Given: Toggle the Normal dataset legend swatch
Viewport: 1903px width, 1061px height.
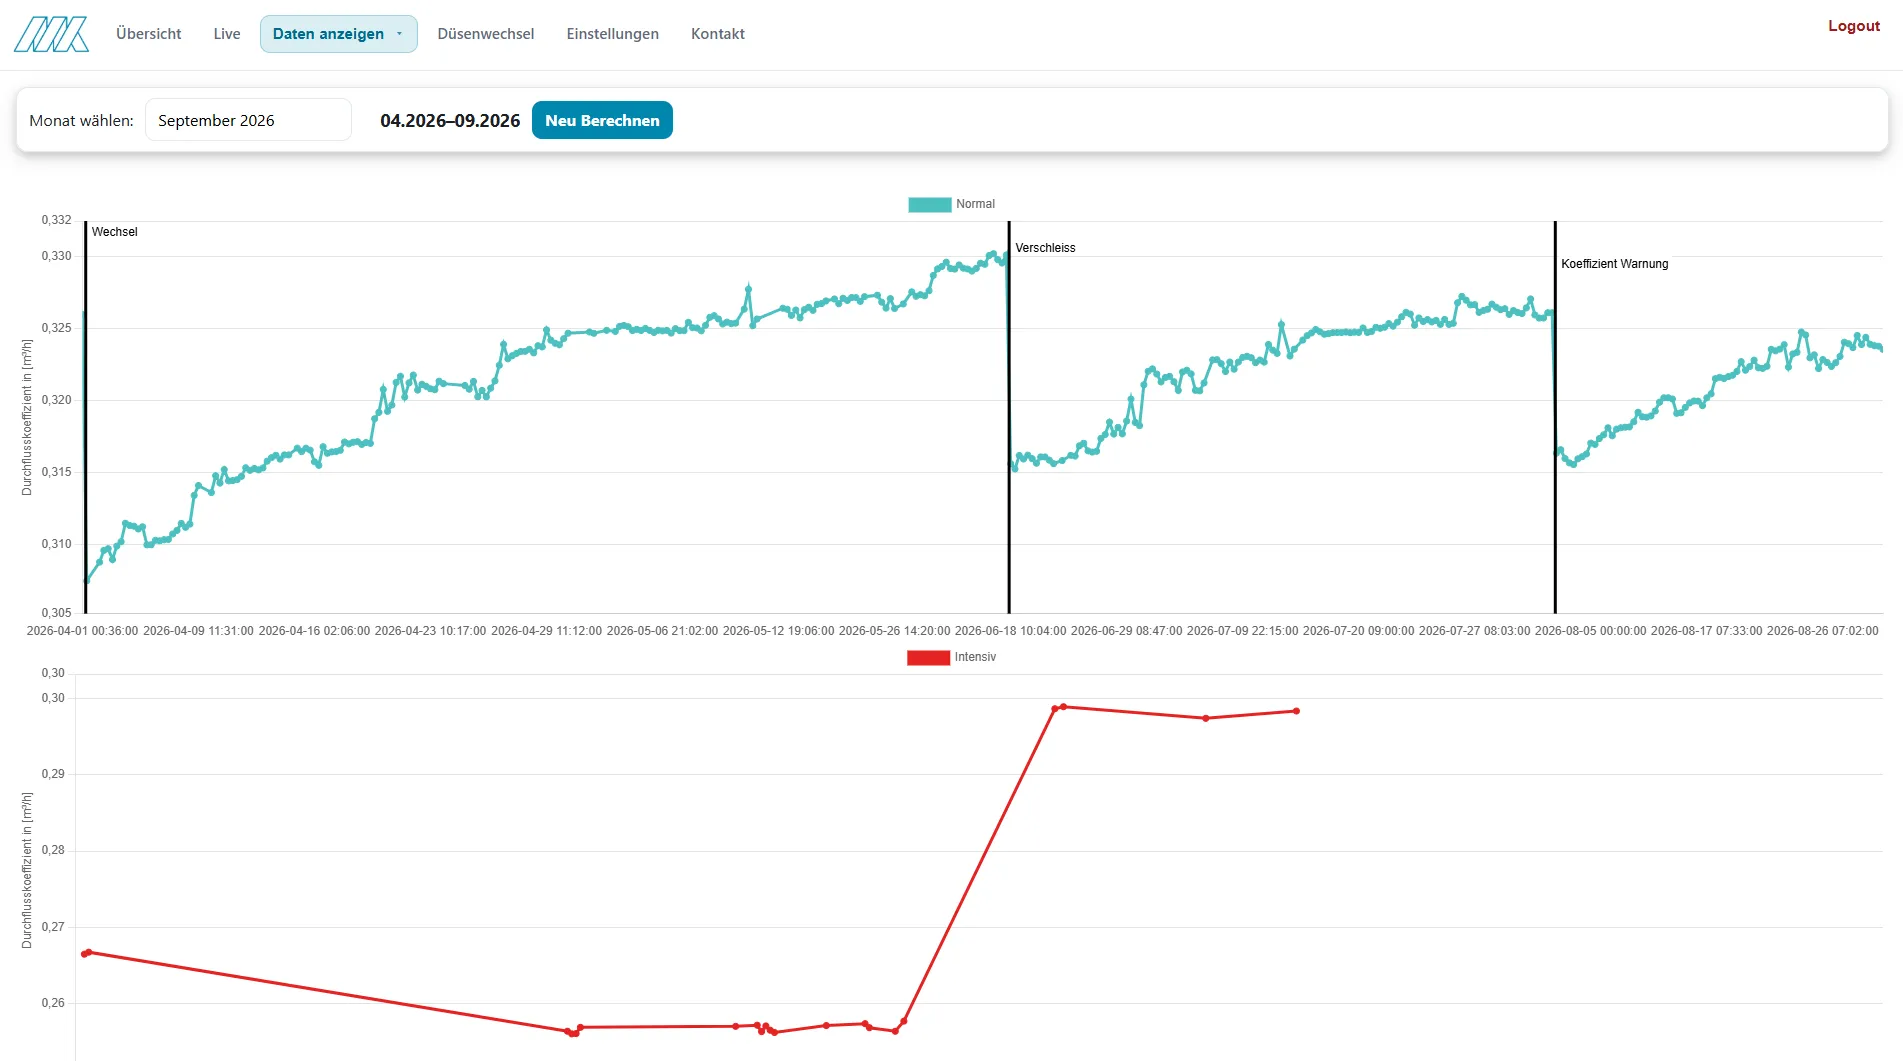Looking at the screenshot, I should point(929,204).
